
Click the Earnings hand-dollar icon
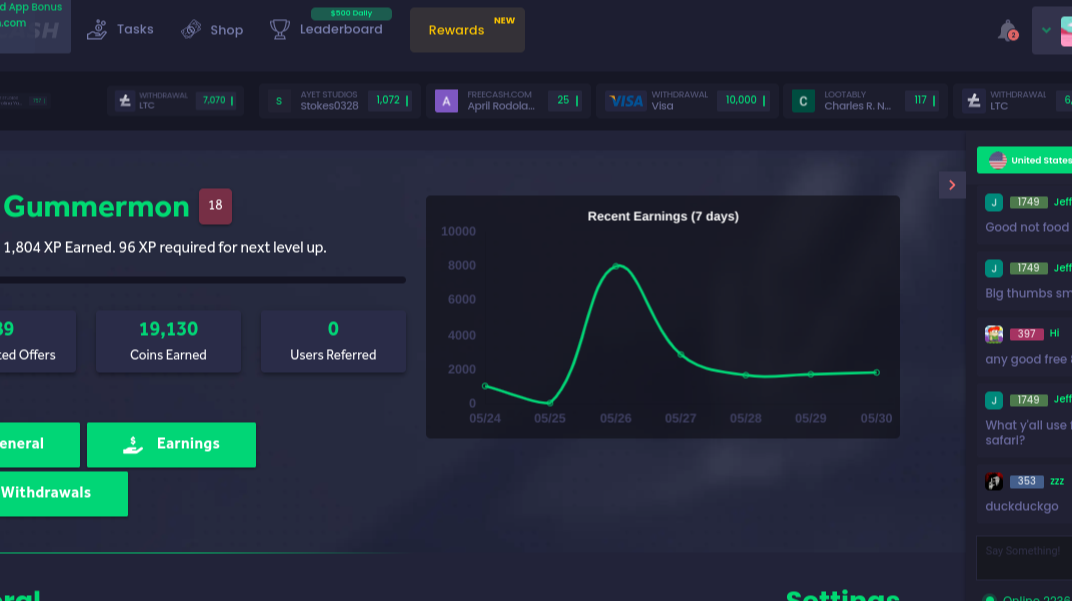tap(133, 444)
